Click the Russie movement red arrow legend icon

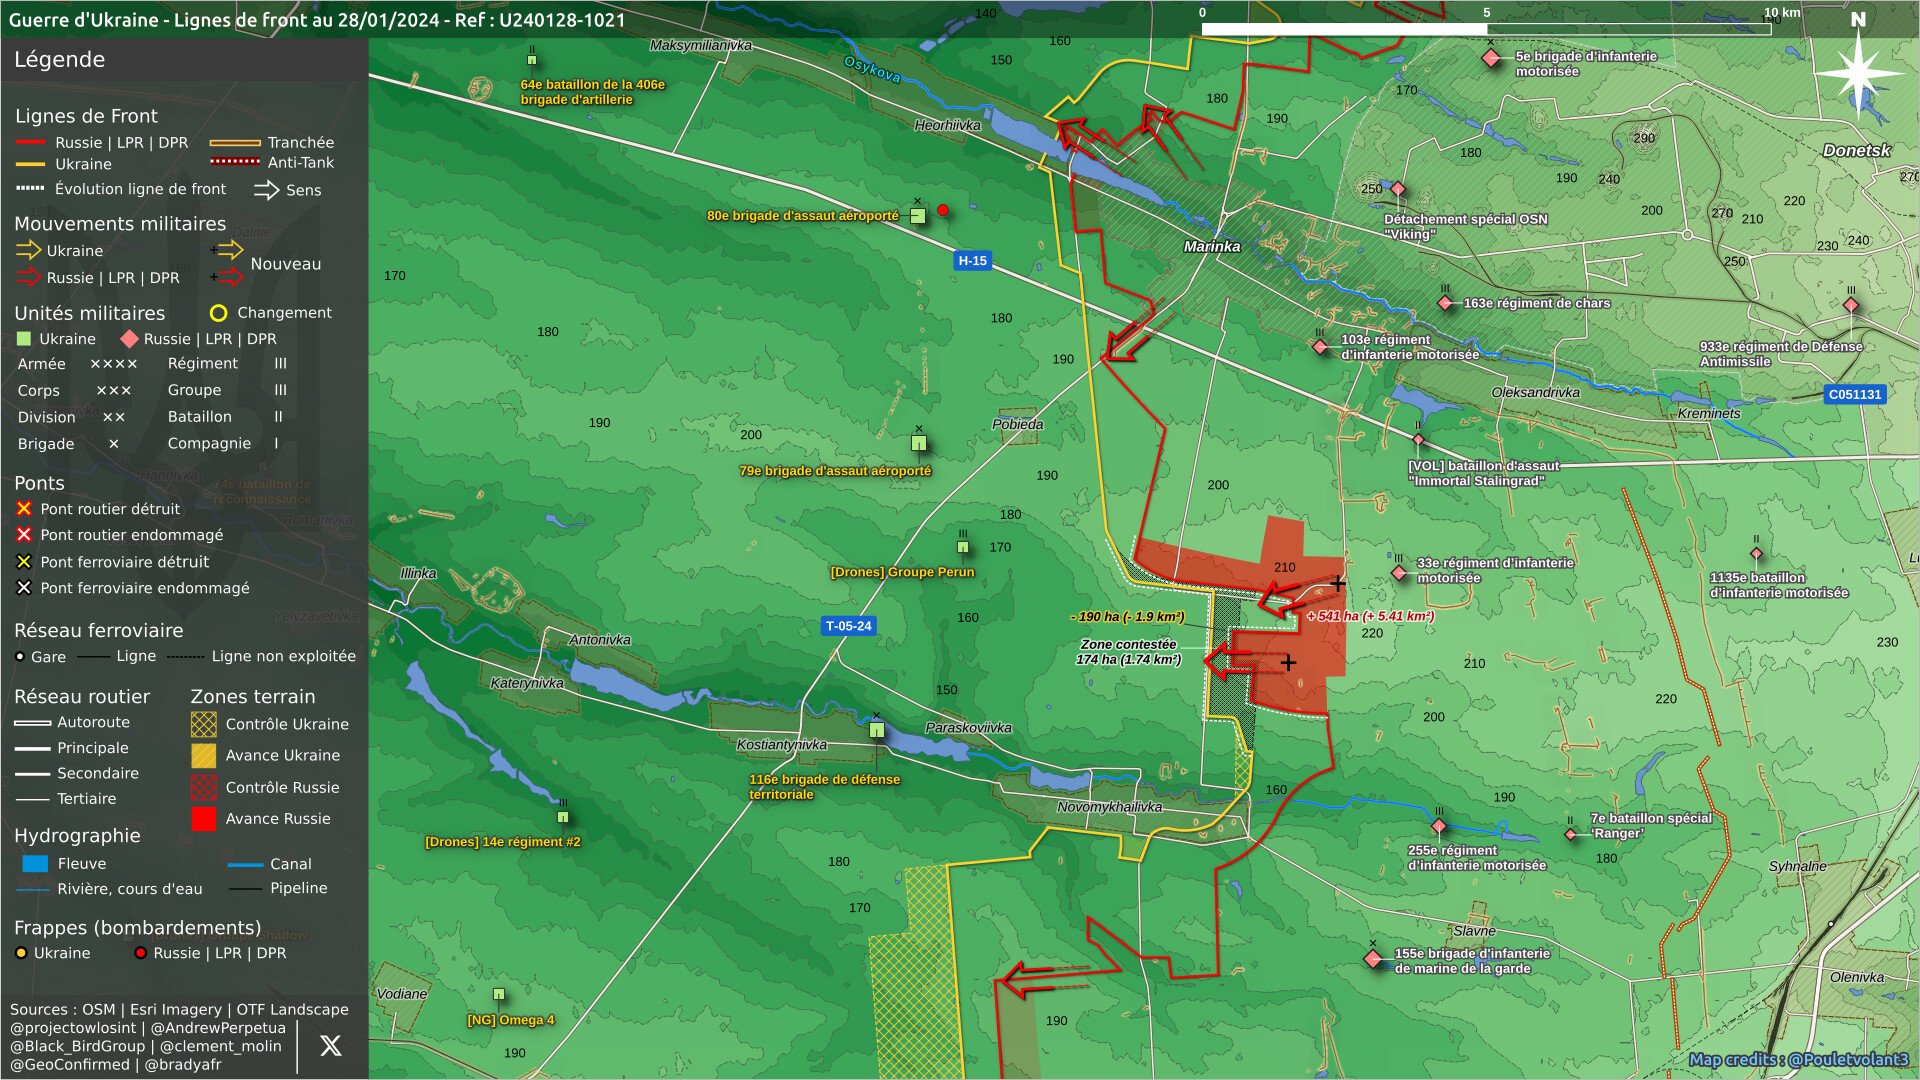click(30, 277)
